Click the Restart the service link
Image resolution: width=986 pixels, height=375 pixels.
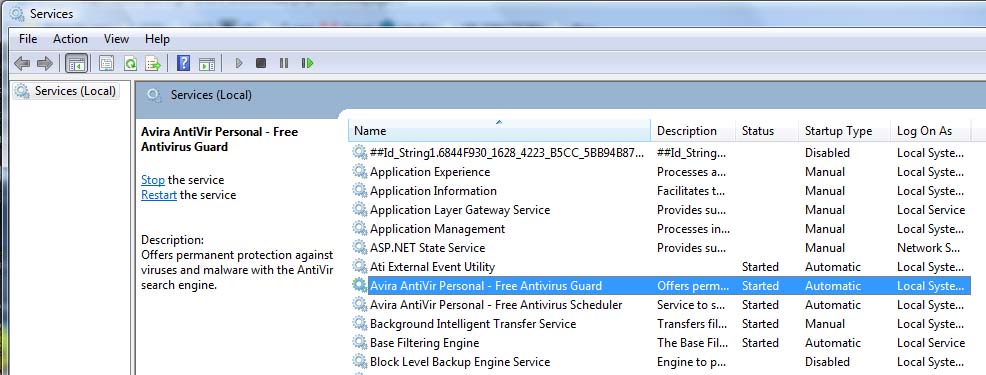point(159,195)
